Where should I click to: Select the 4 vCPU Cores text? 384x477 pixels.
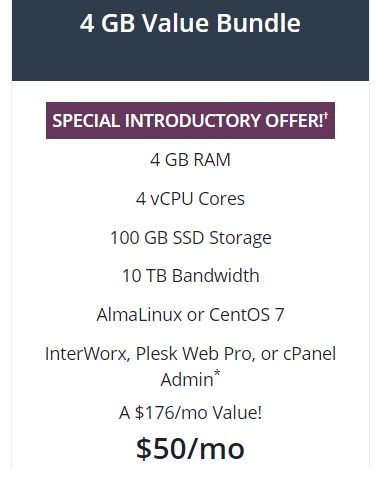190,199
